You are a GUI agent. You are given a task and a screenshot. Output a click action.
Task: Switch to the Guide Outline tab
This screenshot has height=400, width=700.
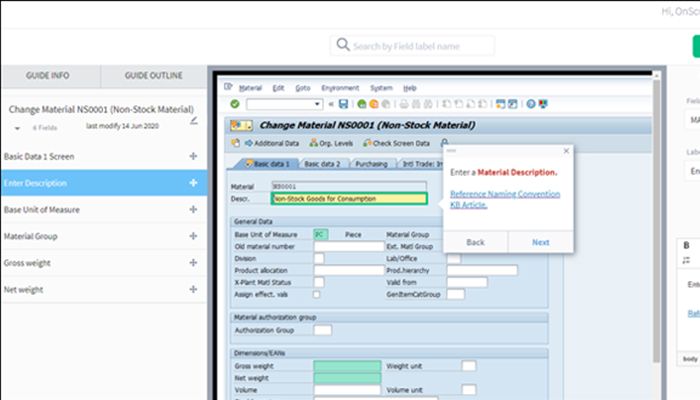[154, 76]
